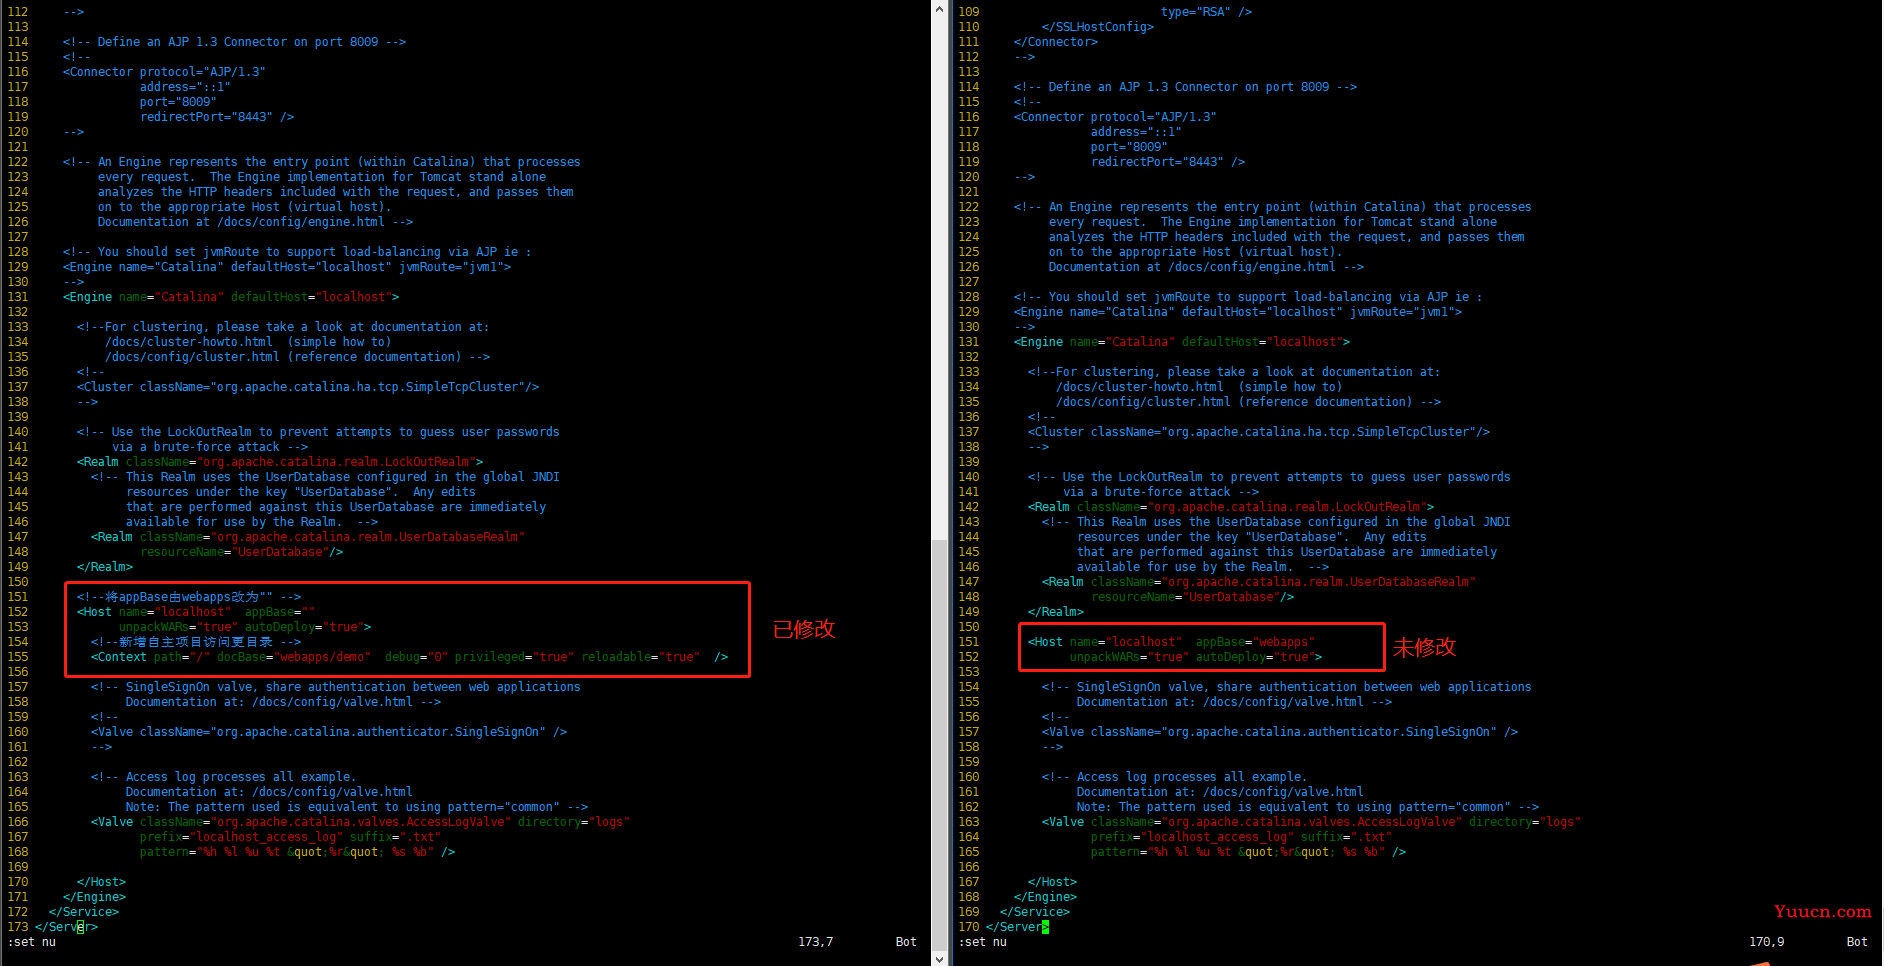Click highlighted Engine name="Catalina" line in right pane
The width and height of the screenshot is (1884, 966).
pos(1182,342)
